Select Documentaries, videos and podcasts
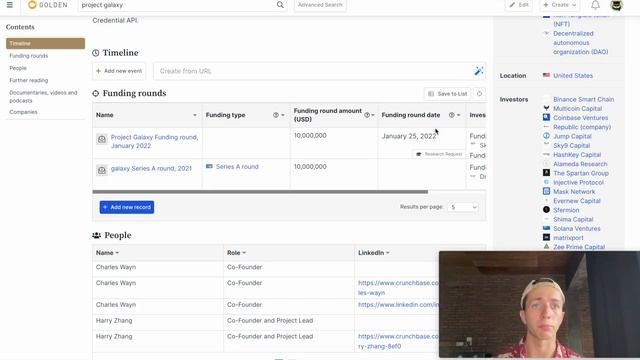 coord(43,96)
